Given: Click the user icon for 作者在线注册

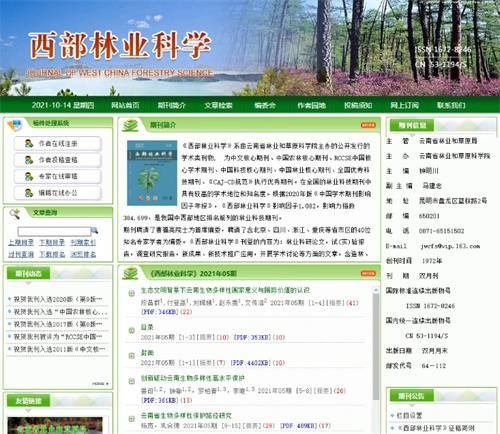Looking at the screenshot, I should pos(29,144).
